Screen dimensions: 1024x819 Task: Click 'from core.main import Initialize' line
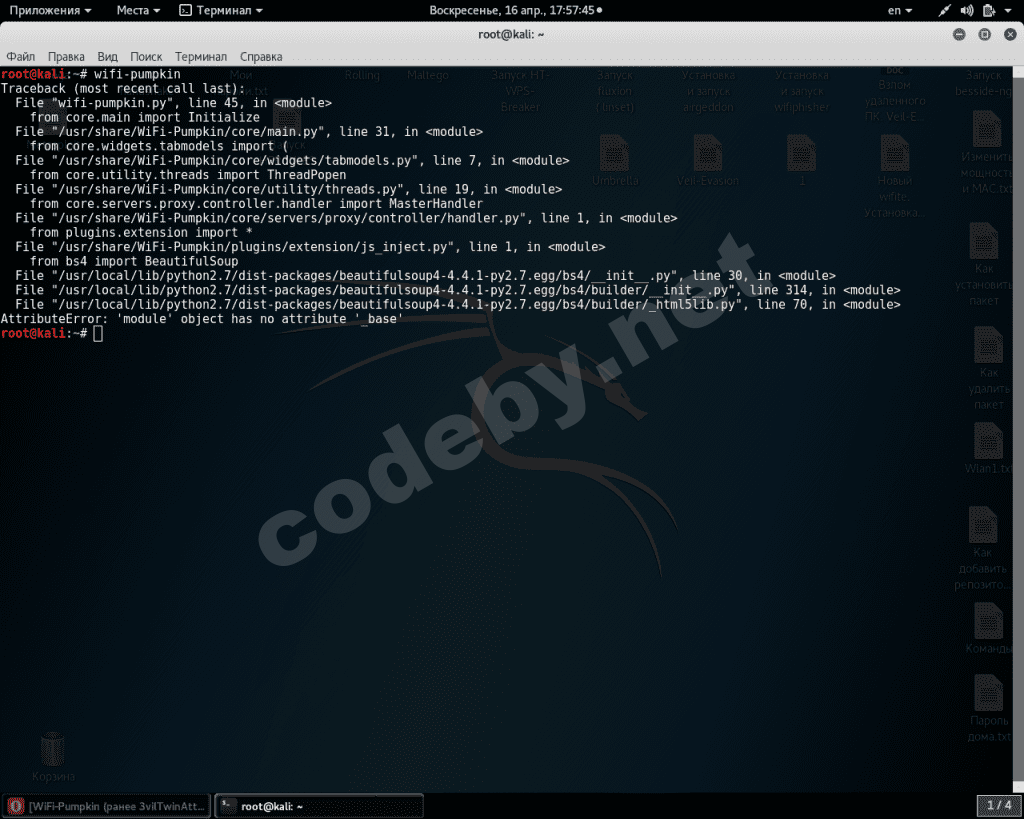pyautogui.click(x=144, y=118)
